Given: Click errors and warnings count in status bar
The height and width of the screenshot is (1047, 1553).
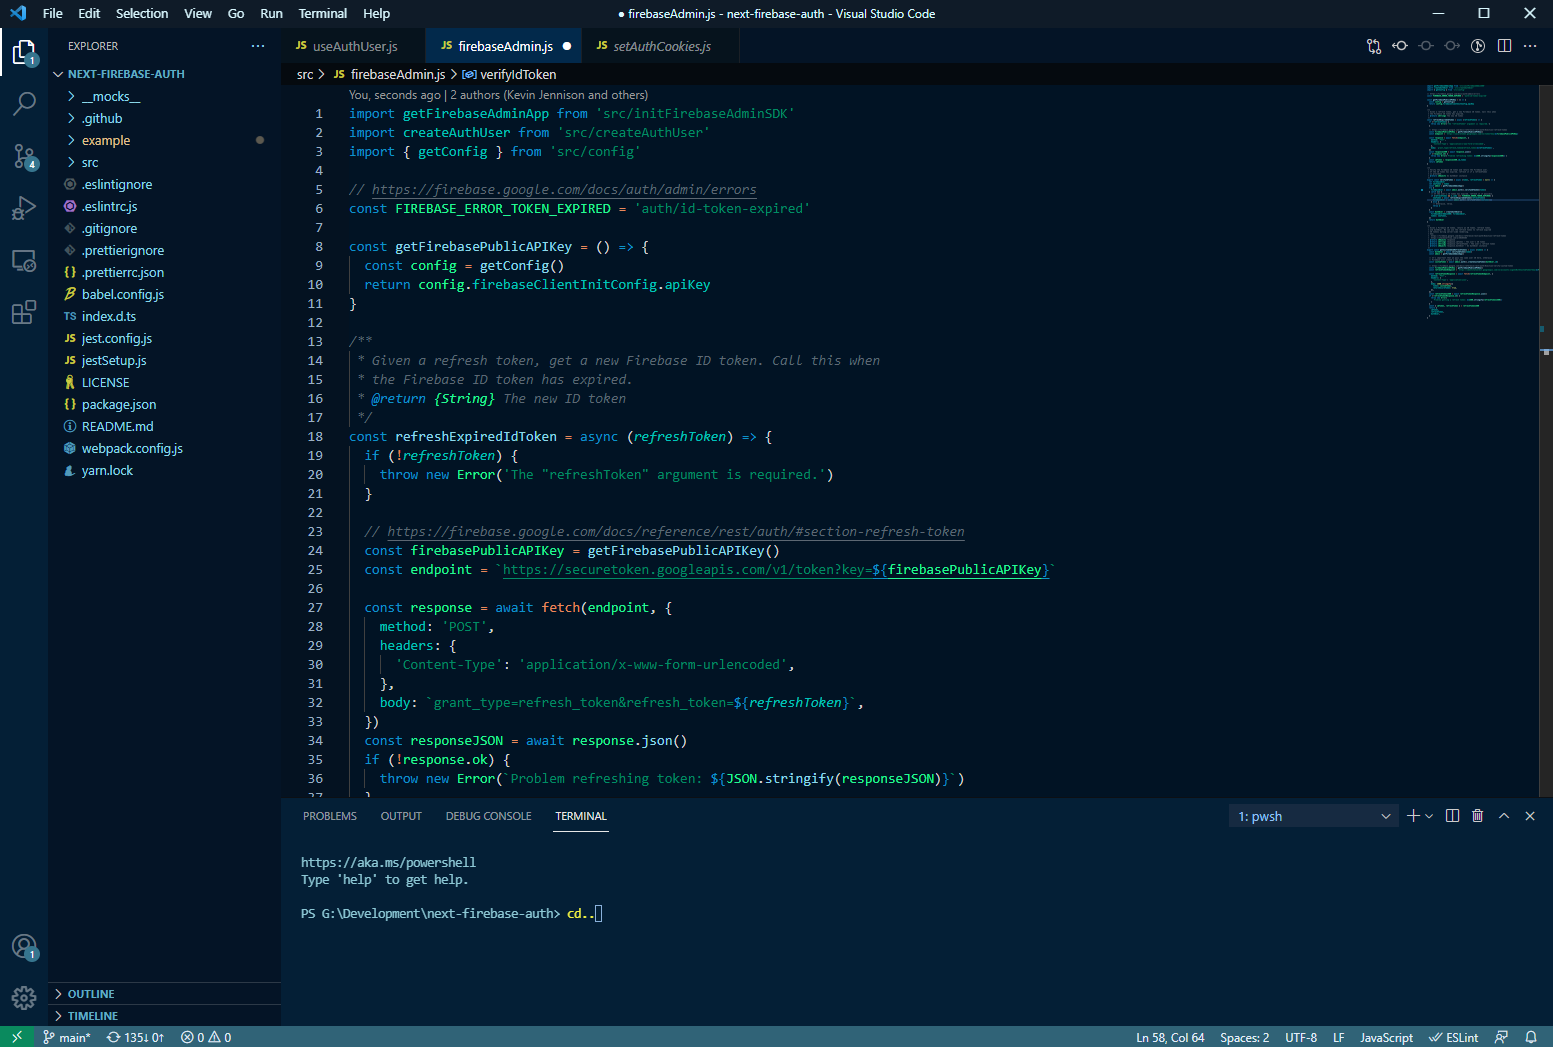Looking at the screenshot, I should [x=206, y=1037].
